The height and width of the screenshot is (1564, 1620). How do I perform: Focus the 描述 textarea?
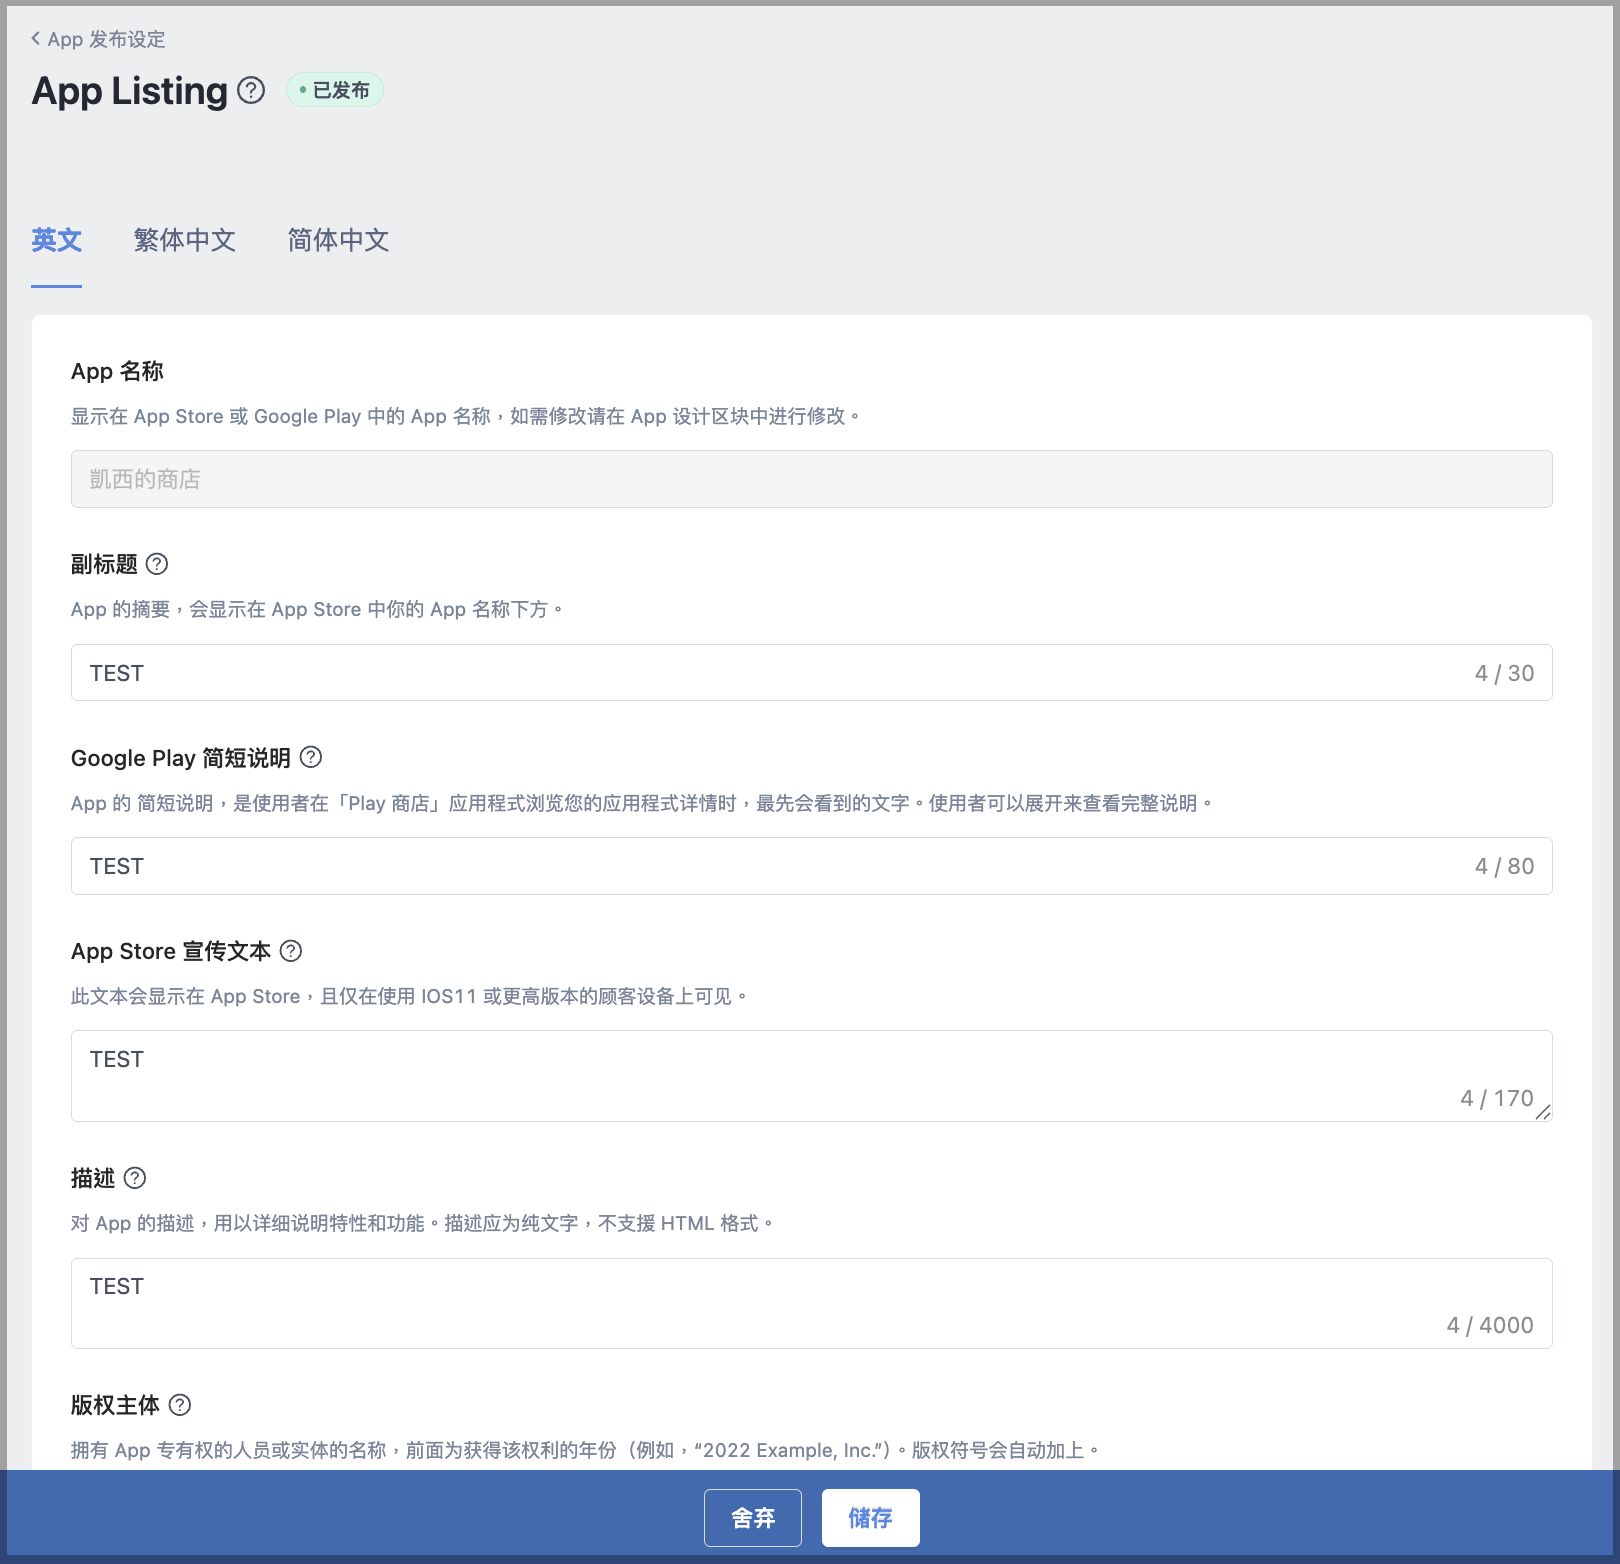pos(811,1303)
